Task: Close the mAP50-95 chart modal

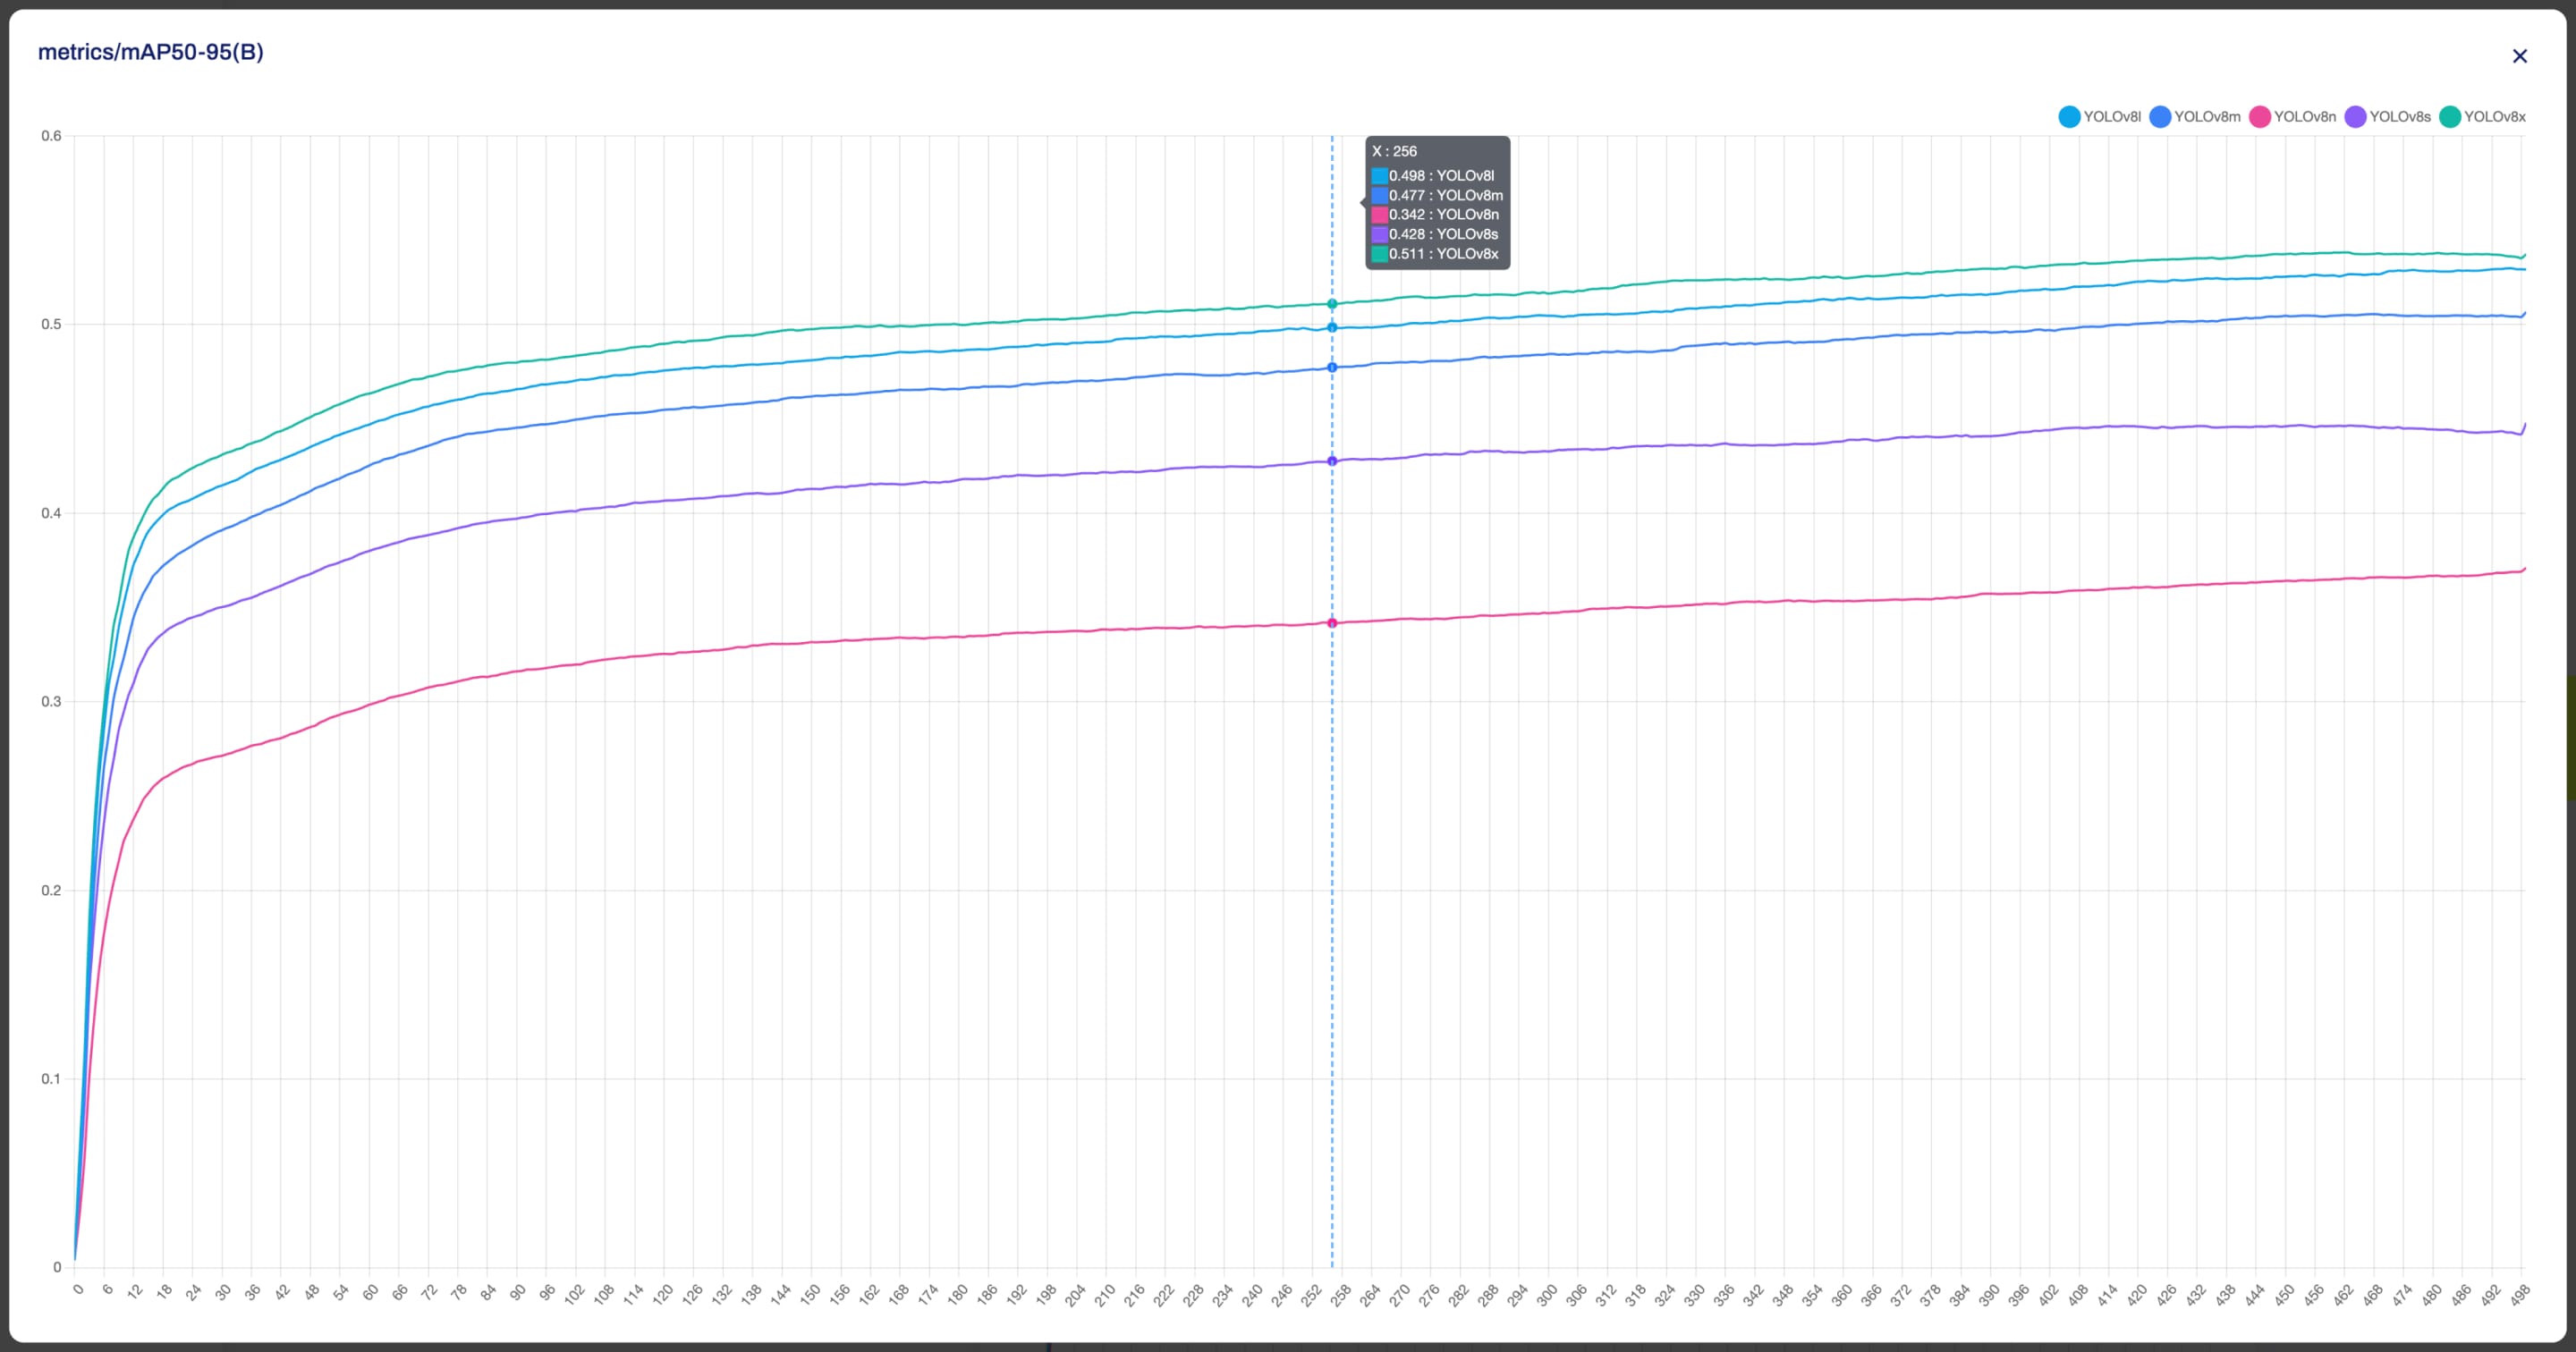Action: (x=2519, y=56)
